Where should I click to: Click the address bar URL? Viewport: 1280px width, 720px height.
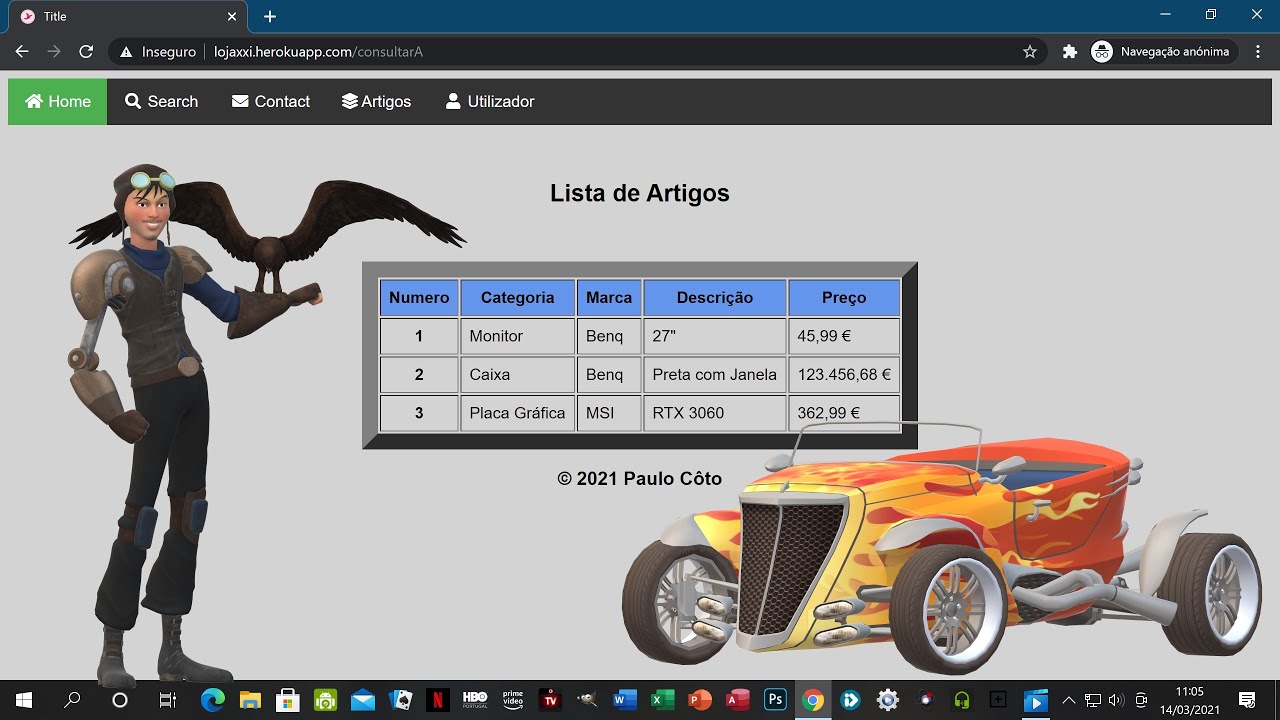pos(318,51)
